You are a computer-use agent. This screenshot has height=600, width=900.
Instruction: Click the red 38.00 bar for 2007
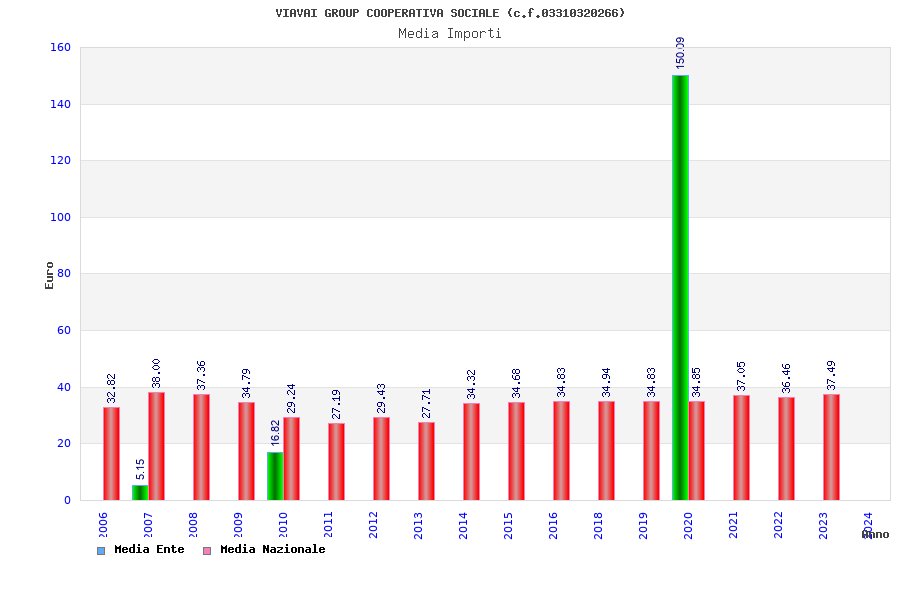pyautogui.click(x=156, y=446)
